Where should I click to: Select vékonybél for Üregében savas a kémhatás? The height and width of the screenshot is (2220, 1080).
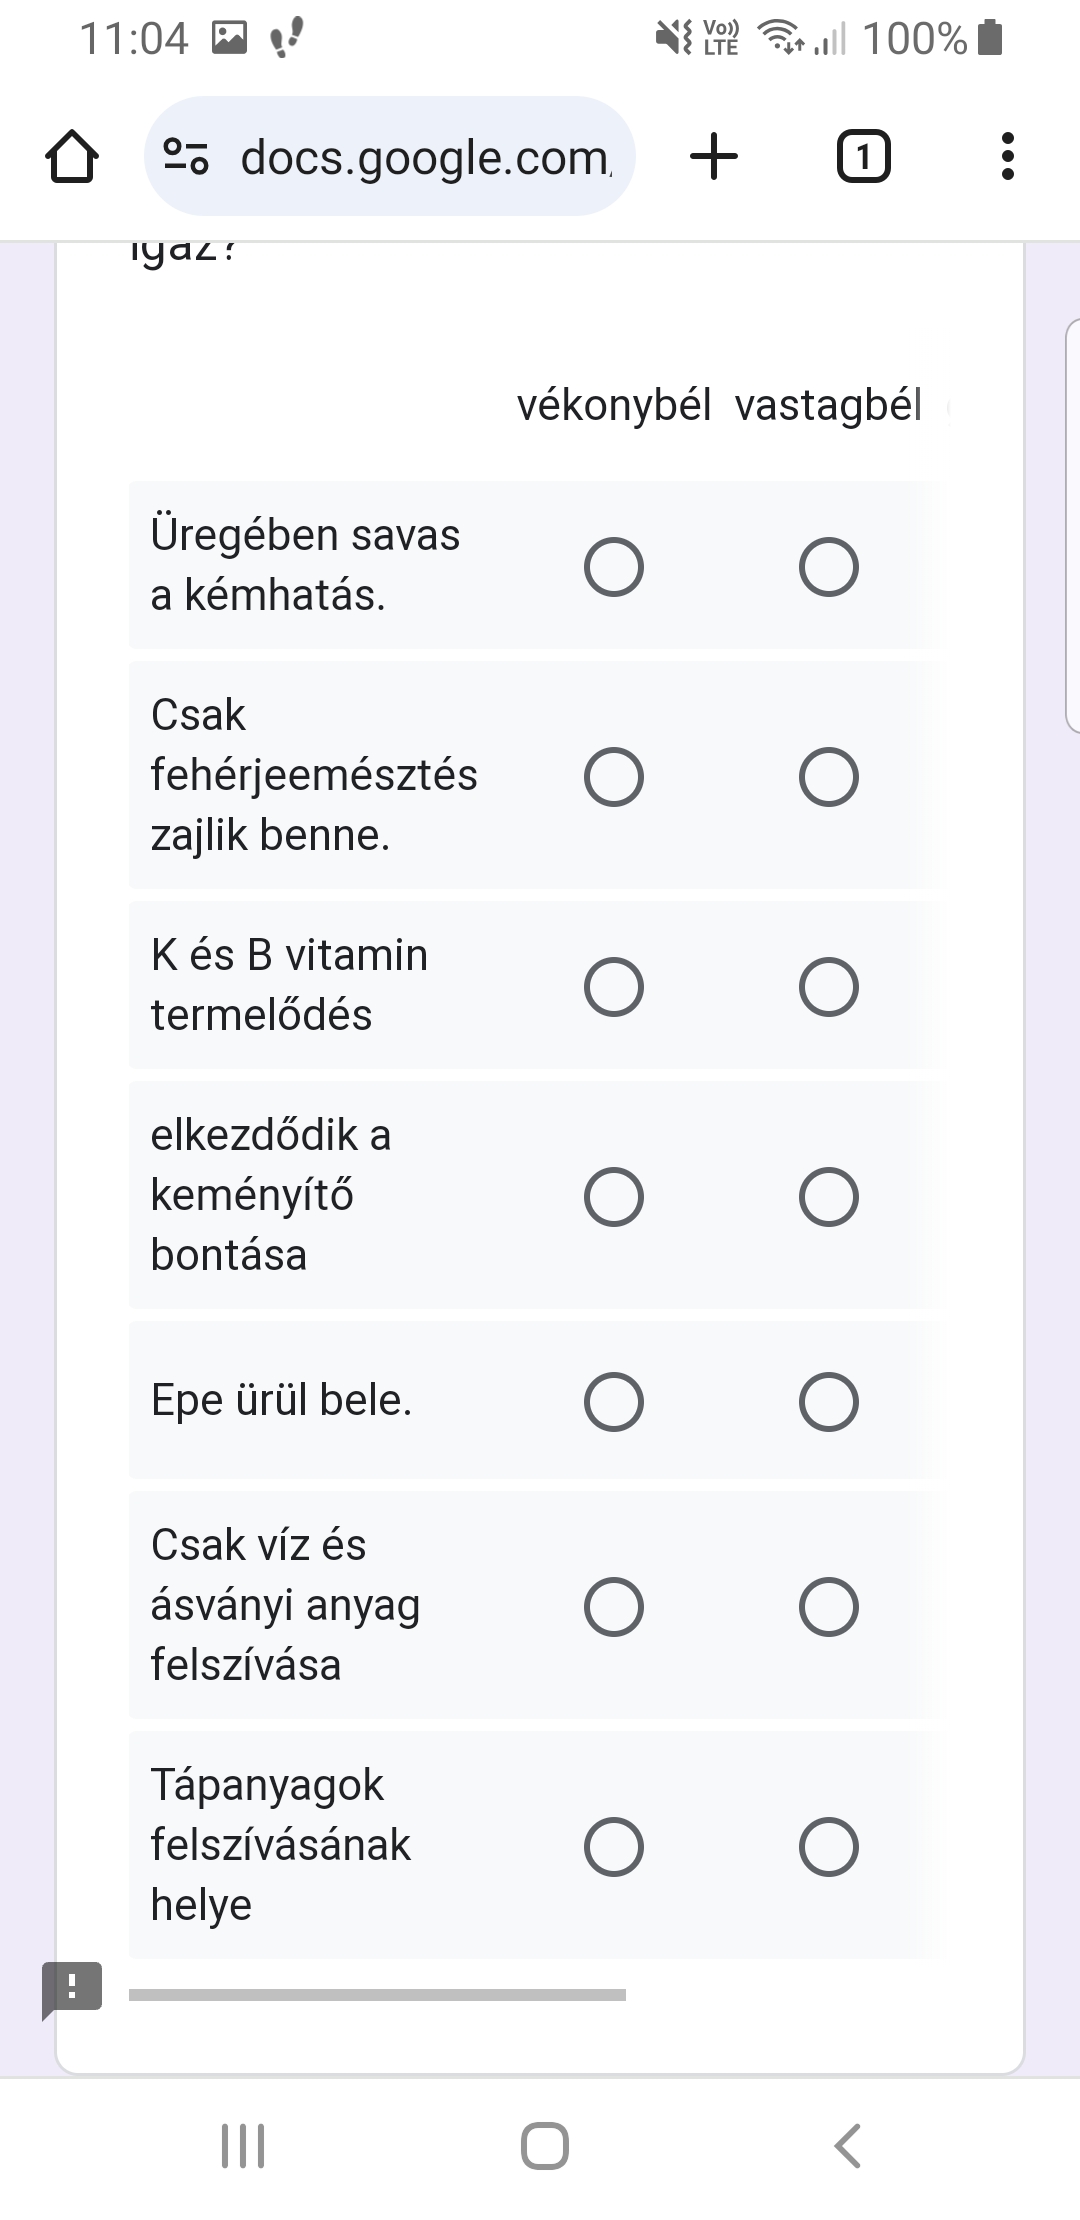tap(613, 567)
